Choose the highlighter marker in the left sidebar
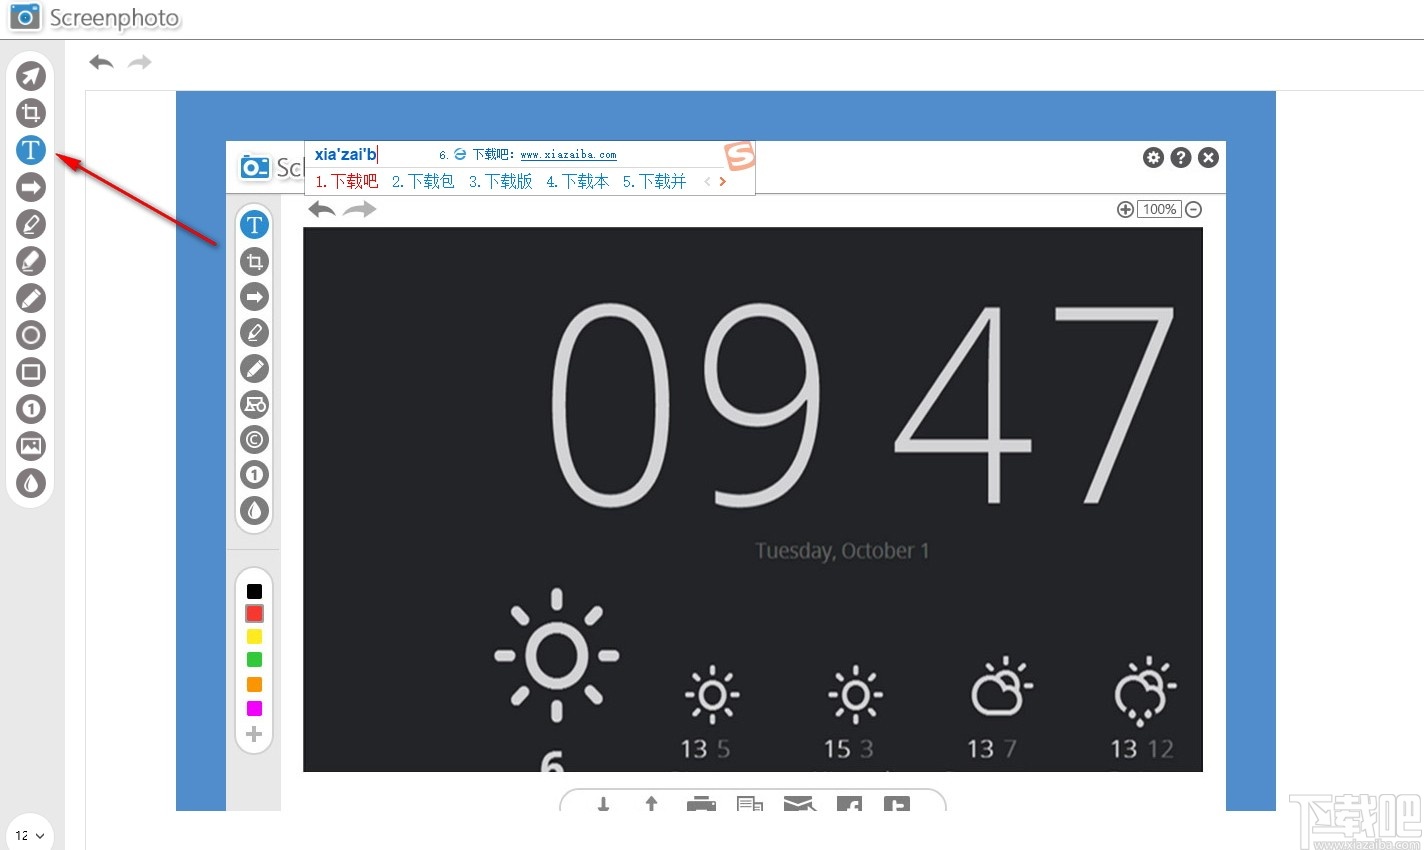 coord(31,261)
